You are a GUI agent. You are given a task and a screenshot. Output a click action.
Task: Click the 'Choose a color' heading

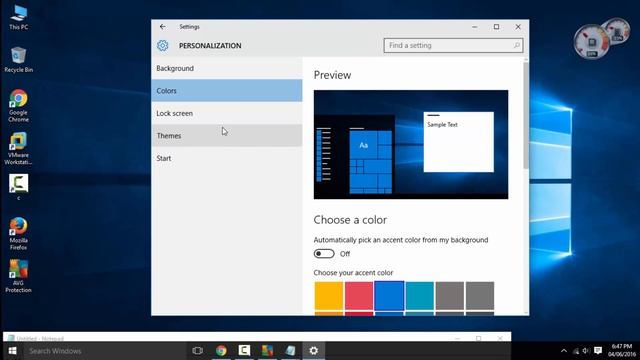[x=350, y=220]
